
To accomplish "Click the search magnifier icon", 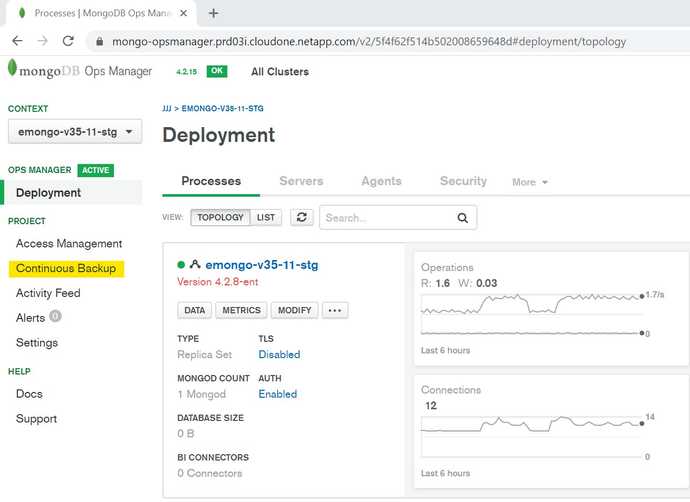I will [462, 218].
